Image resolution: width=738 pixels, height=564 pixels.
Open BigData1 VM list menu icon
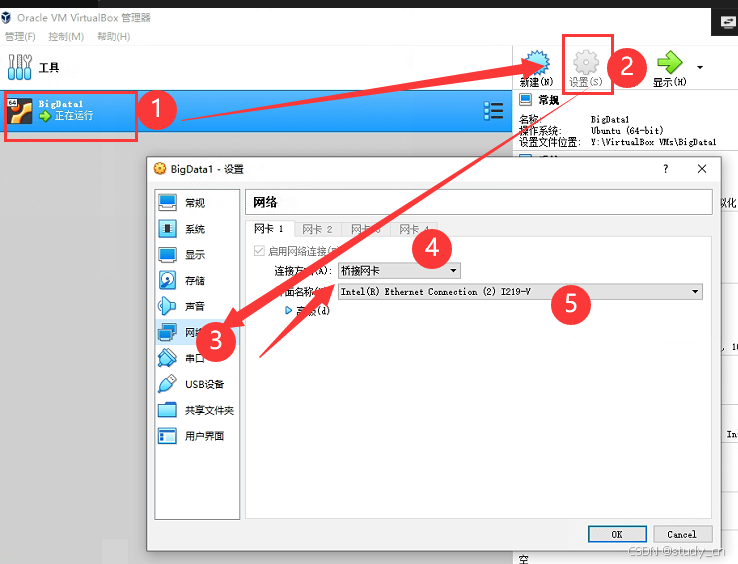point(493,111)
